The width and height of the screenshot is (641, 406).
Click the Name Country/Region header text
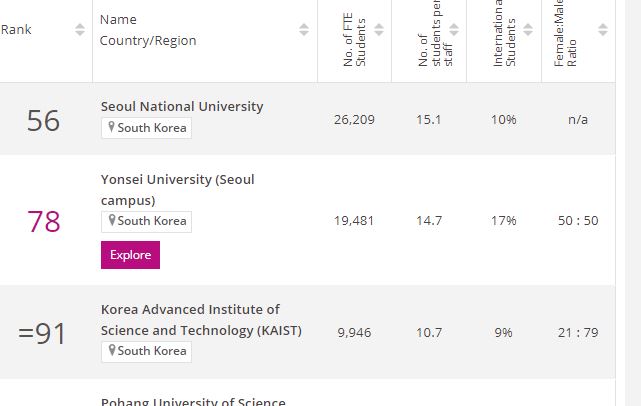pos(148,30)
